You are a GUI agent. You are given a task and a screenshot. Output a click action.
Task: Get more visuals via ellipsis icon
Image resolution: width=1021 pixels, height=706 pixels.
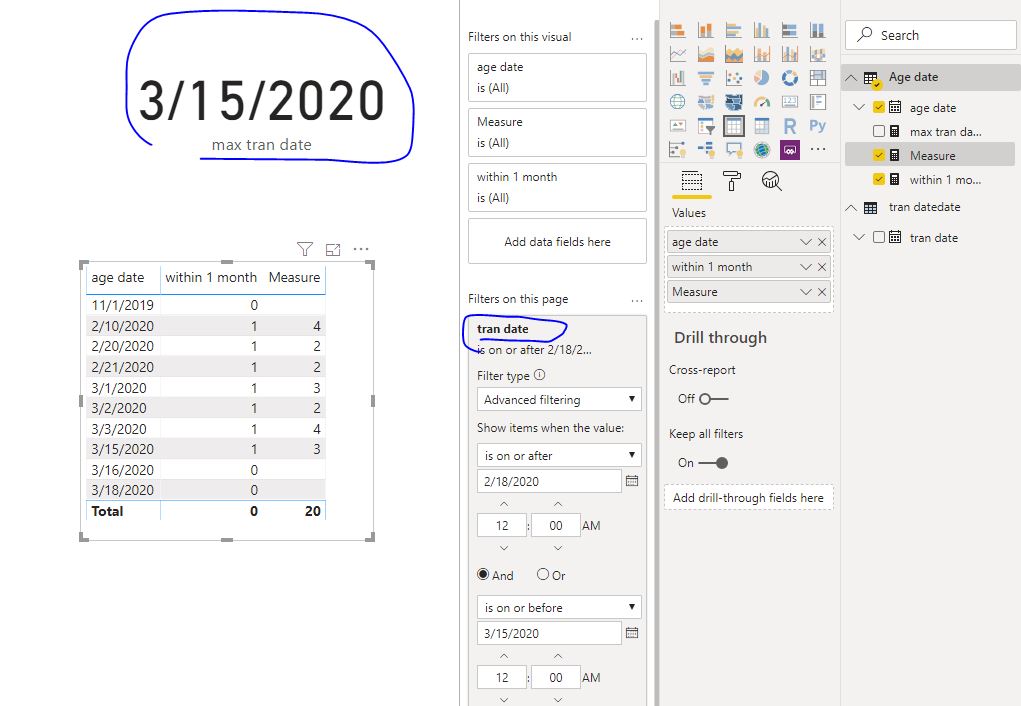pos(818,150)
